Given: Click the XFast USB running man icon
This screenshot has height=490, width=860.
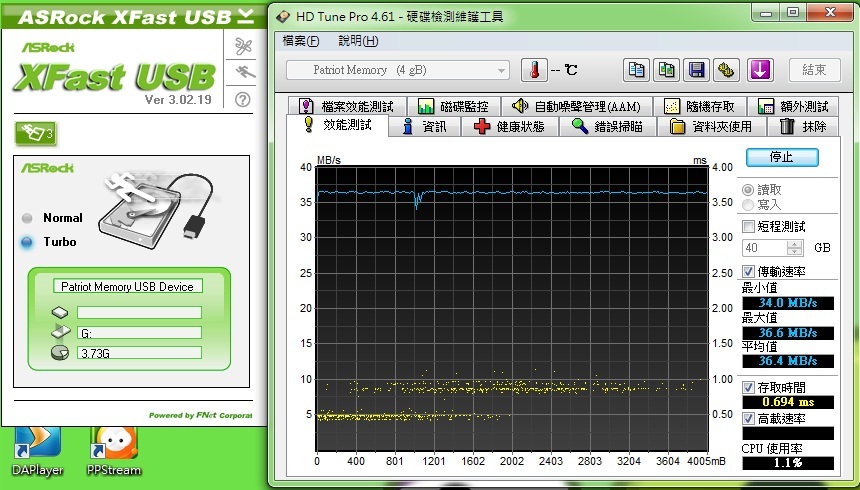Looking at the screenshot, I should (245, 72).
